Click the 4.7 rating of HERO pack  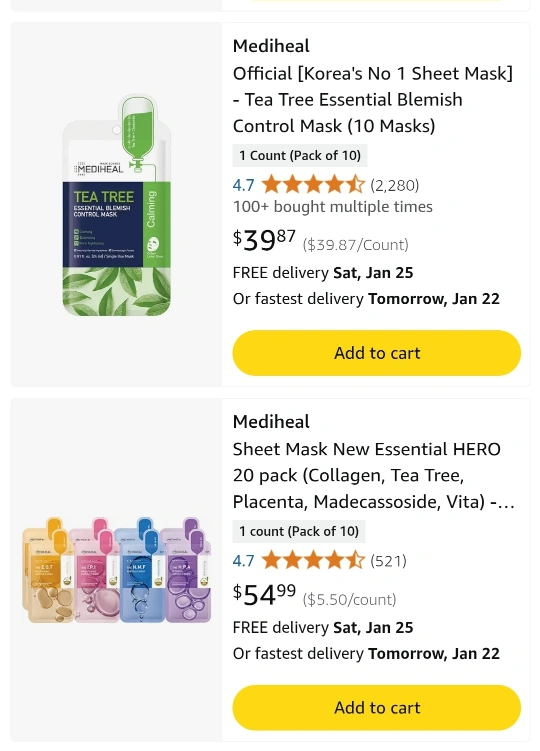coord(243,560)
